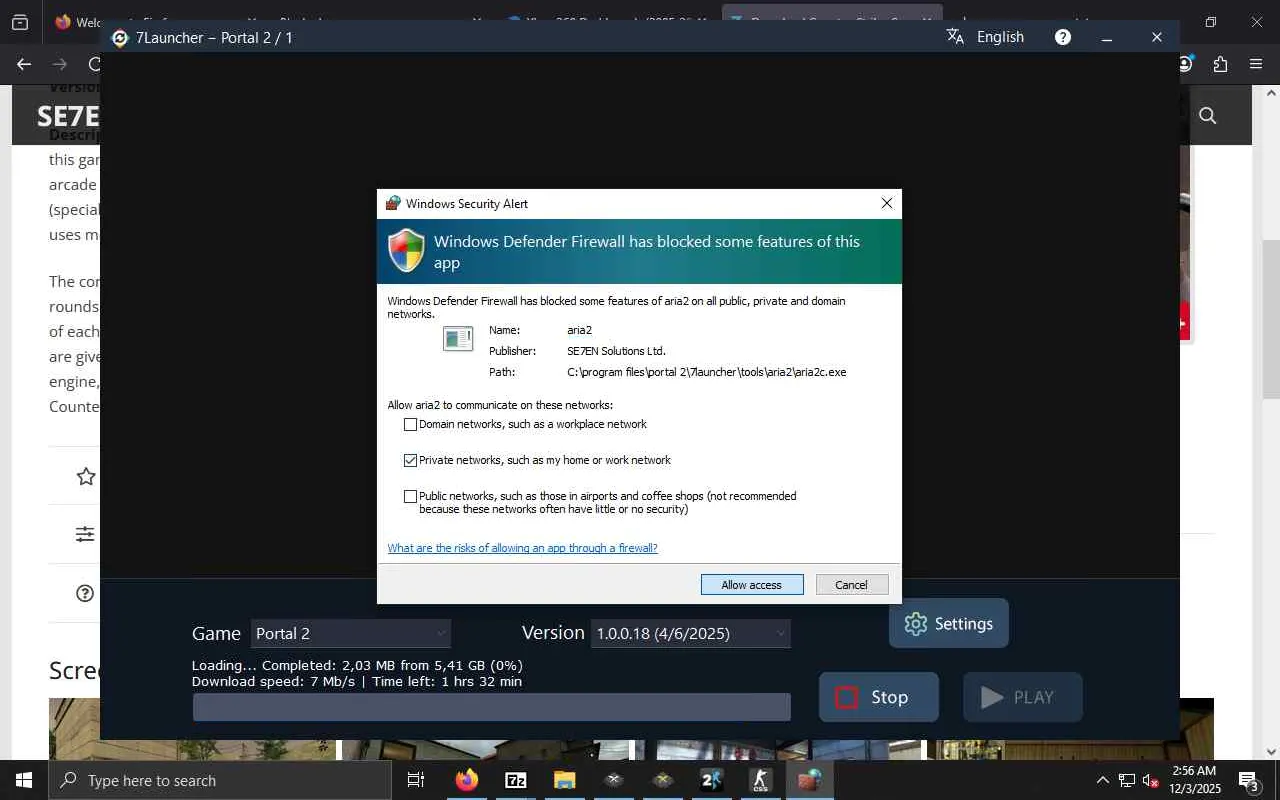1280x800 pixels.
Task: Enable Public networks checkbox
Action: coord(410,496)
